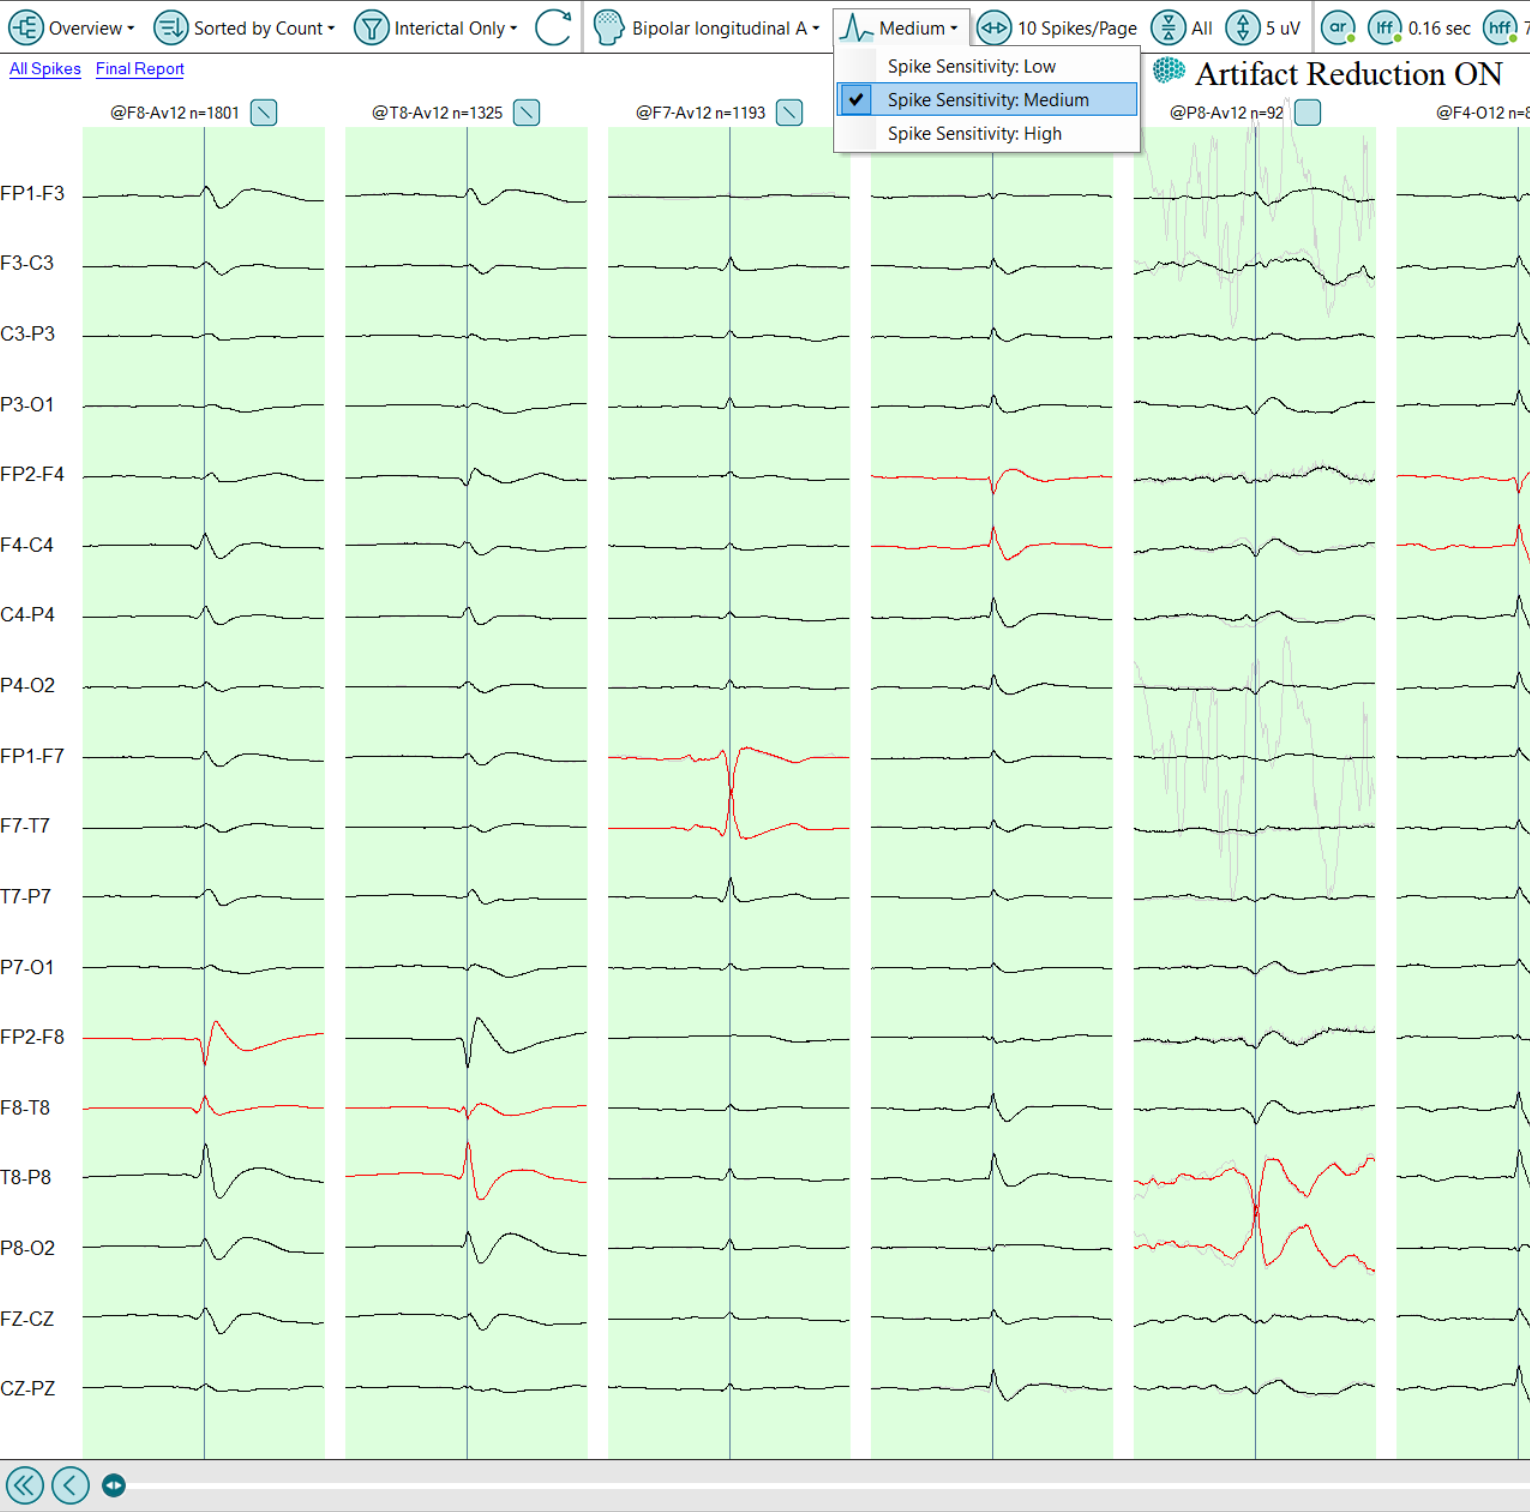Click the FP2-F4 channel label
The width and height of the screenshot is (1530, 1512).
33,474
